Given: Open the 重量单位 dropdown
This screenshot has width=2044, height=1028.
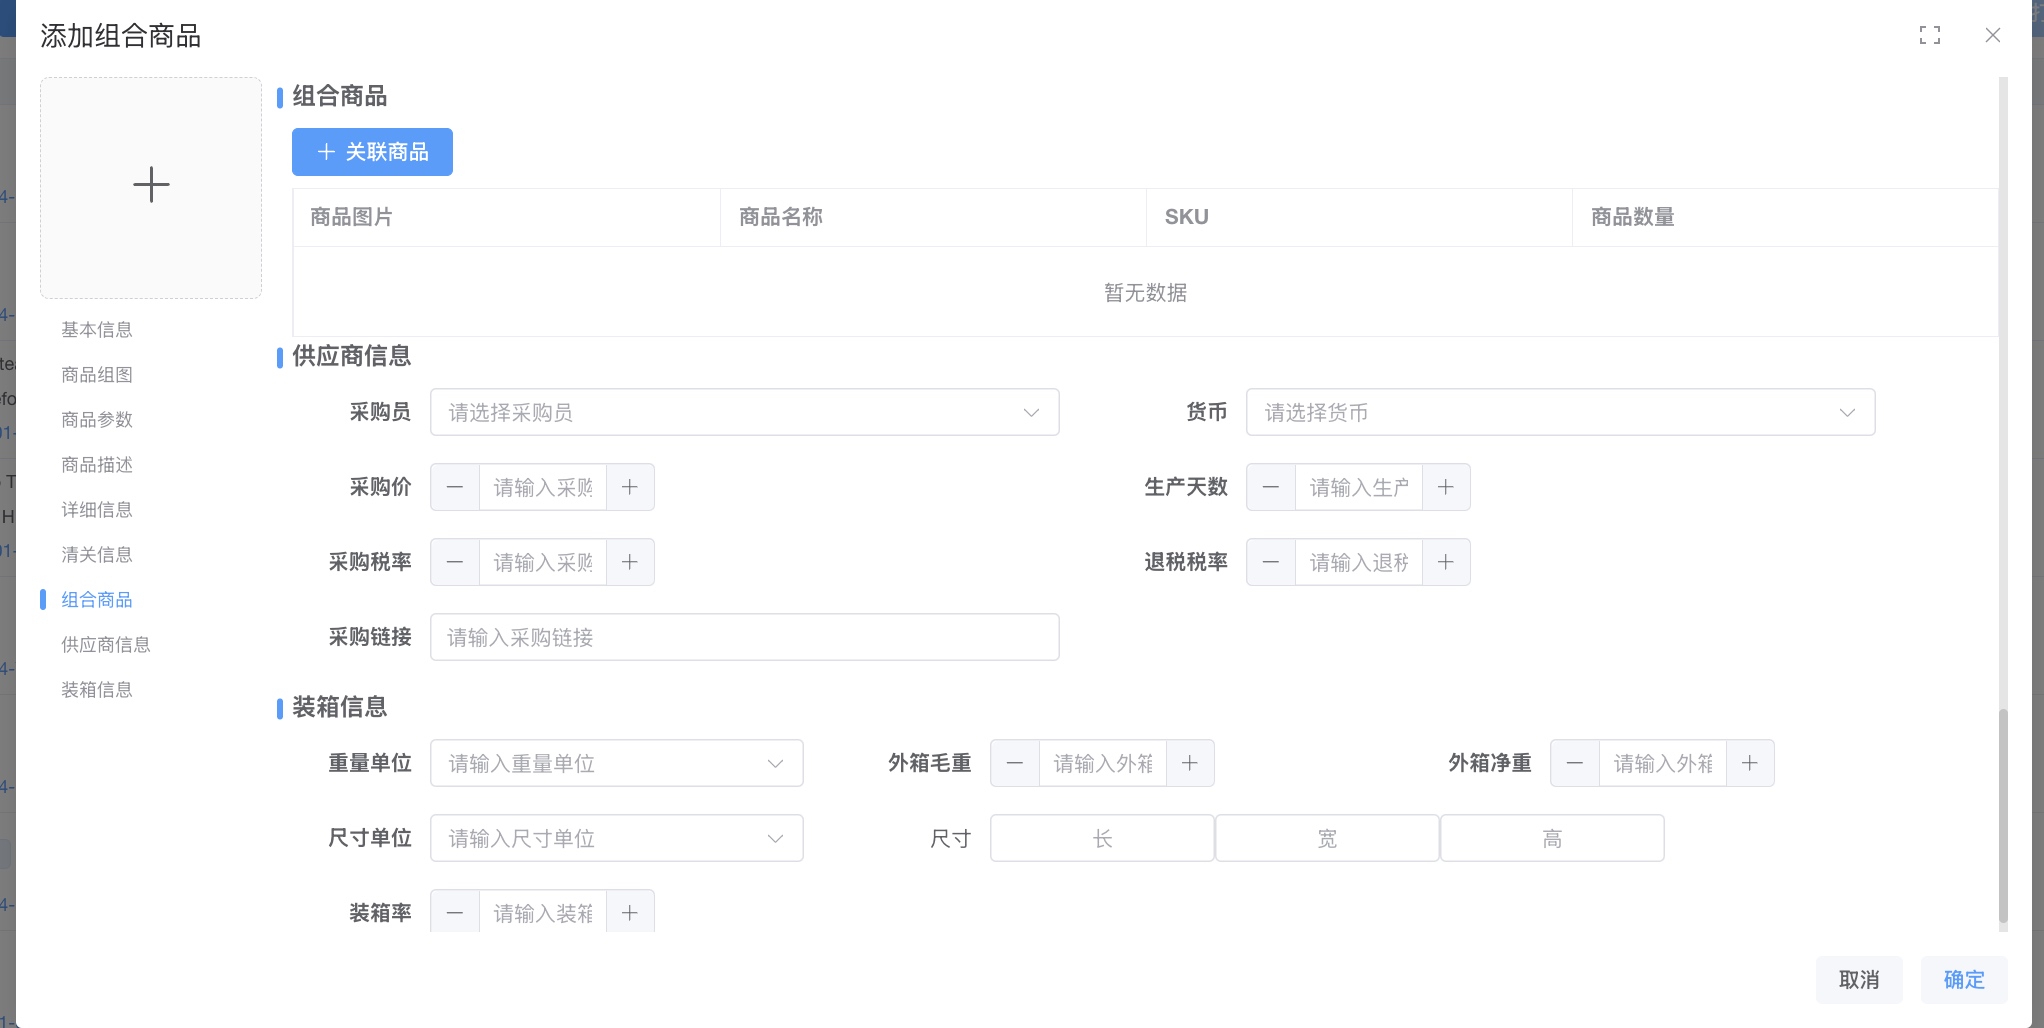Looking at the screenshot, I should click(616, 763).
